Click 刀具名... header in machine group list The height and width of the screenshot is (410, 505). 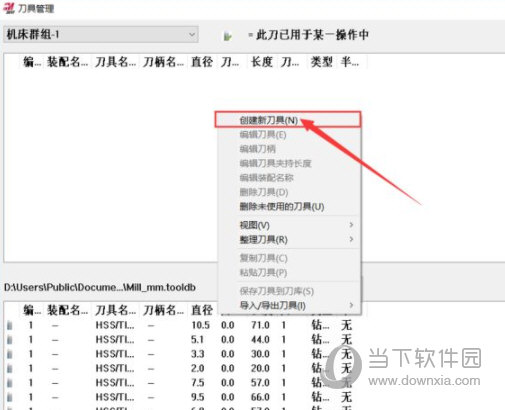tap(115, 62)
